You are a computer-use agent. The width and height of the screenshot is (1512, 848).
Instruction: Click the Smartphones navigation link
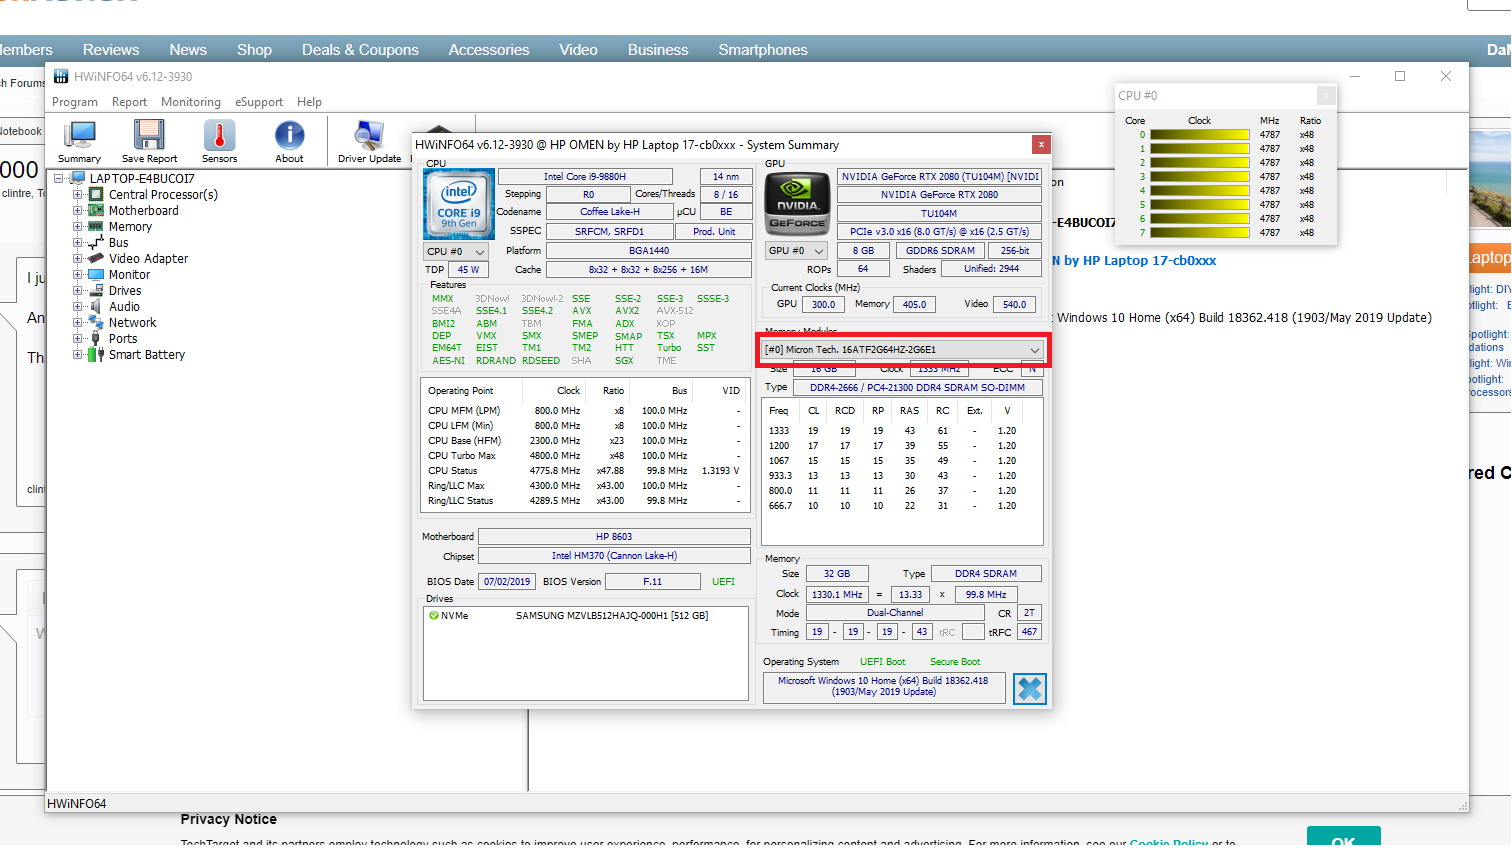[x=762, y=50]
